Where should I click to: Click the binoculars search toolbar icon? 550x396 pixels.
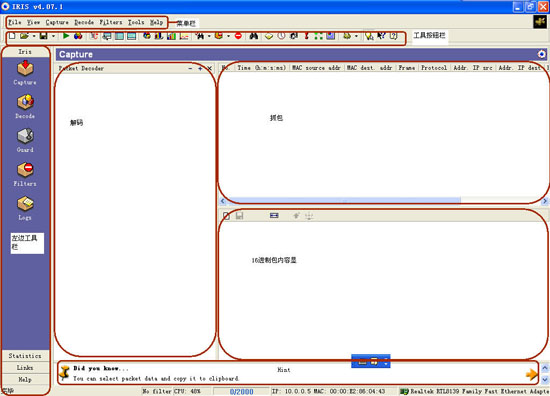point(254,36)
